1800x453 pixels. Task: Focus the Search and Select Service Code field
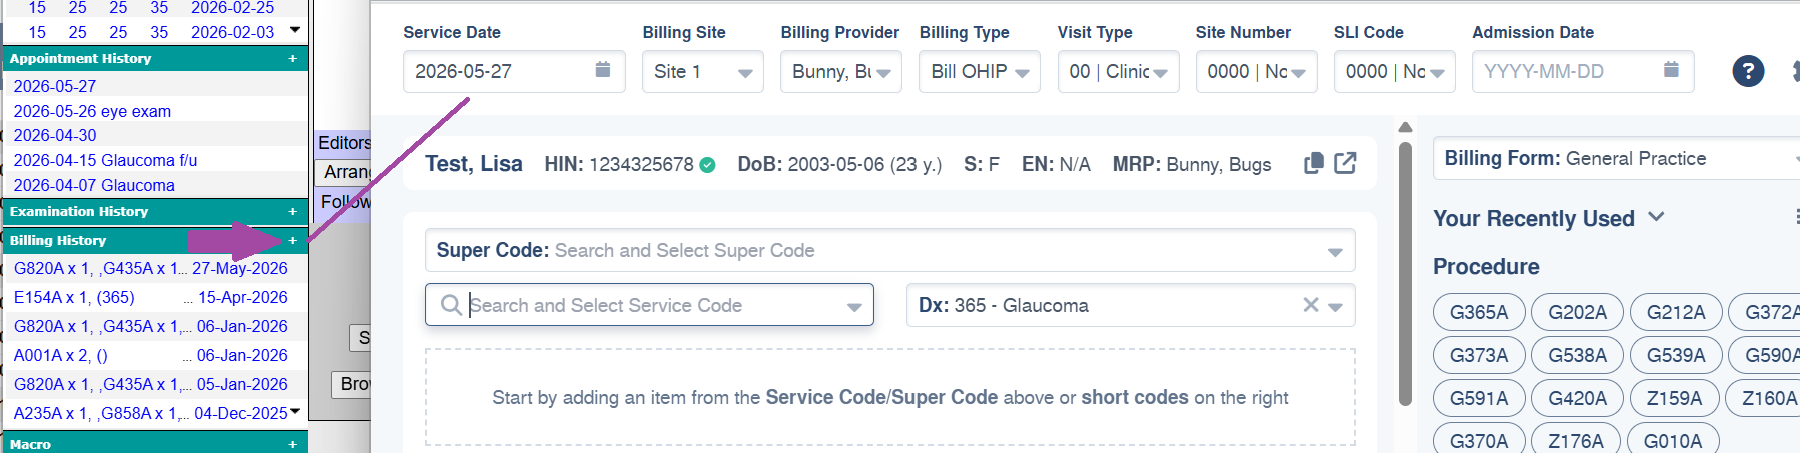[649, 305]
